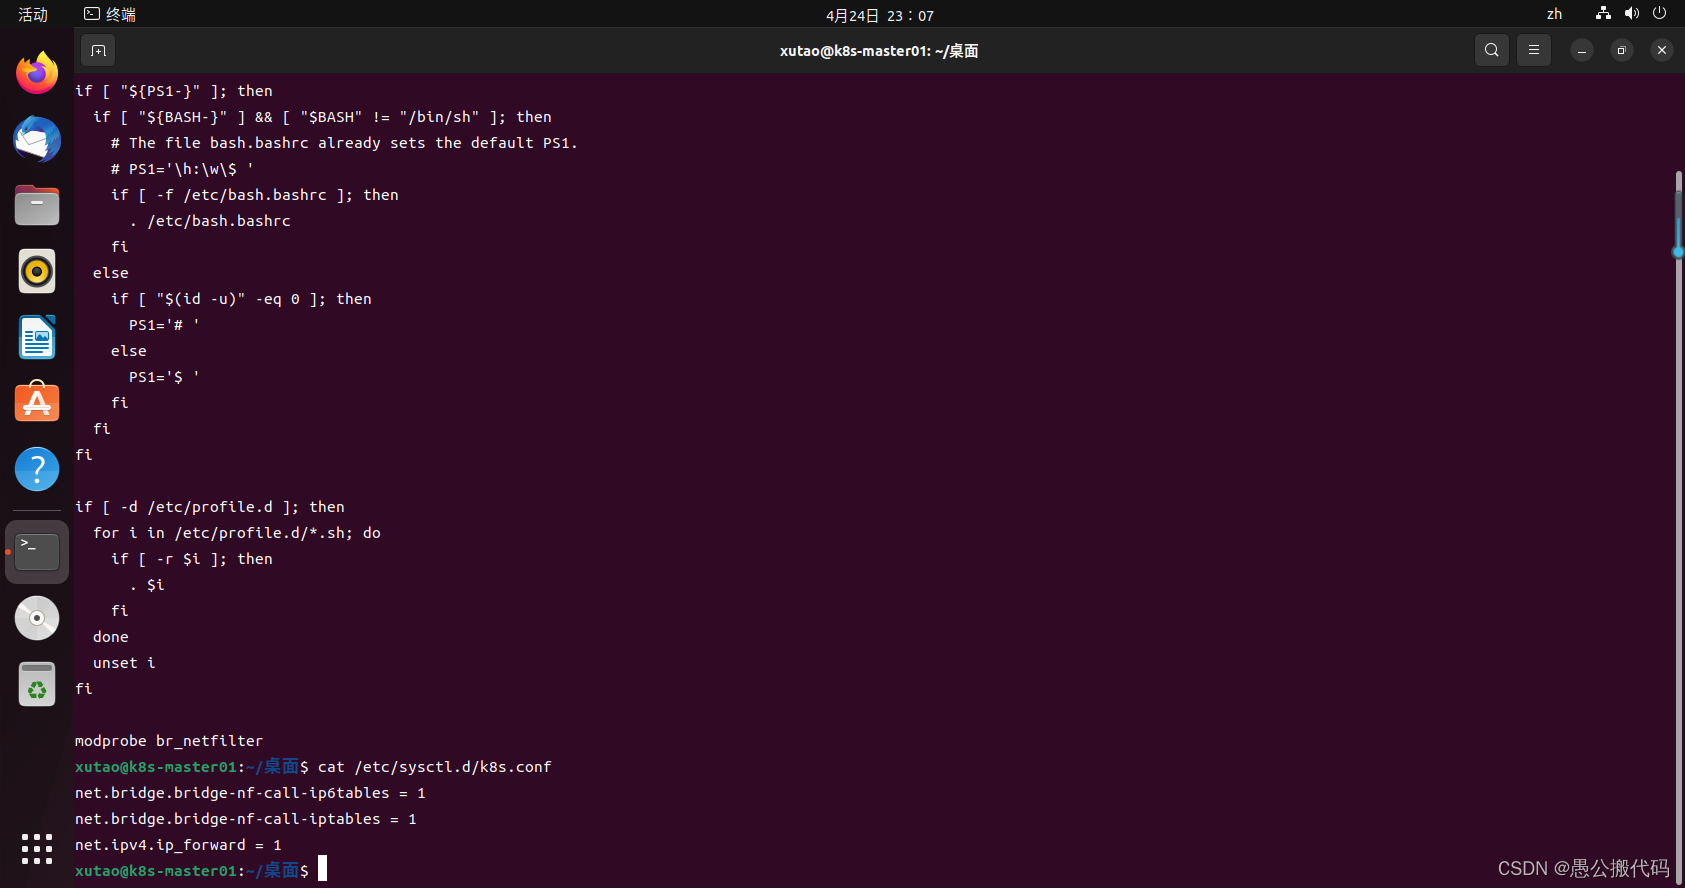This screenshot has height=888, width=1685.
Task: Minimize the terminal window
Action: coord(1582,50)
